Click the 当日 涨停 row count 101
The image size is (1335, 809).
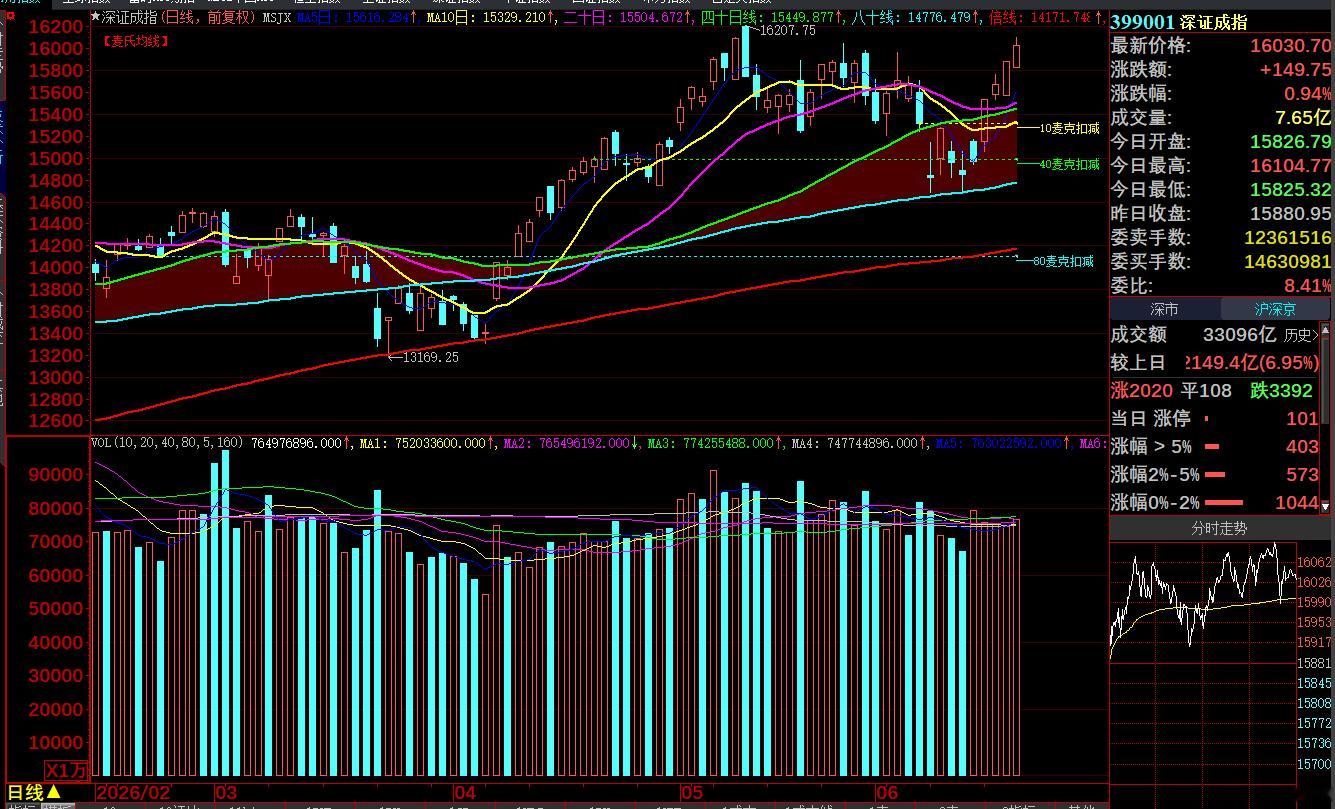pos(1302,419)
